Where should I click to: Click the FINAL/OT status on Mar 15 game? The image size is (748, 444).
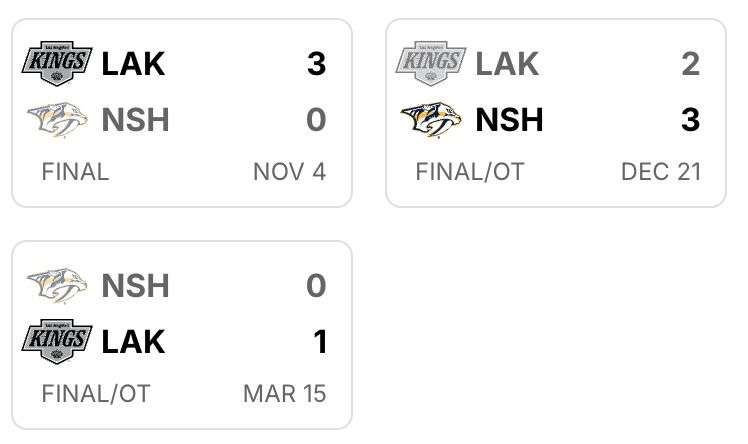[95, 393]
